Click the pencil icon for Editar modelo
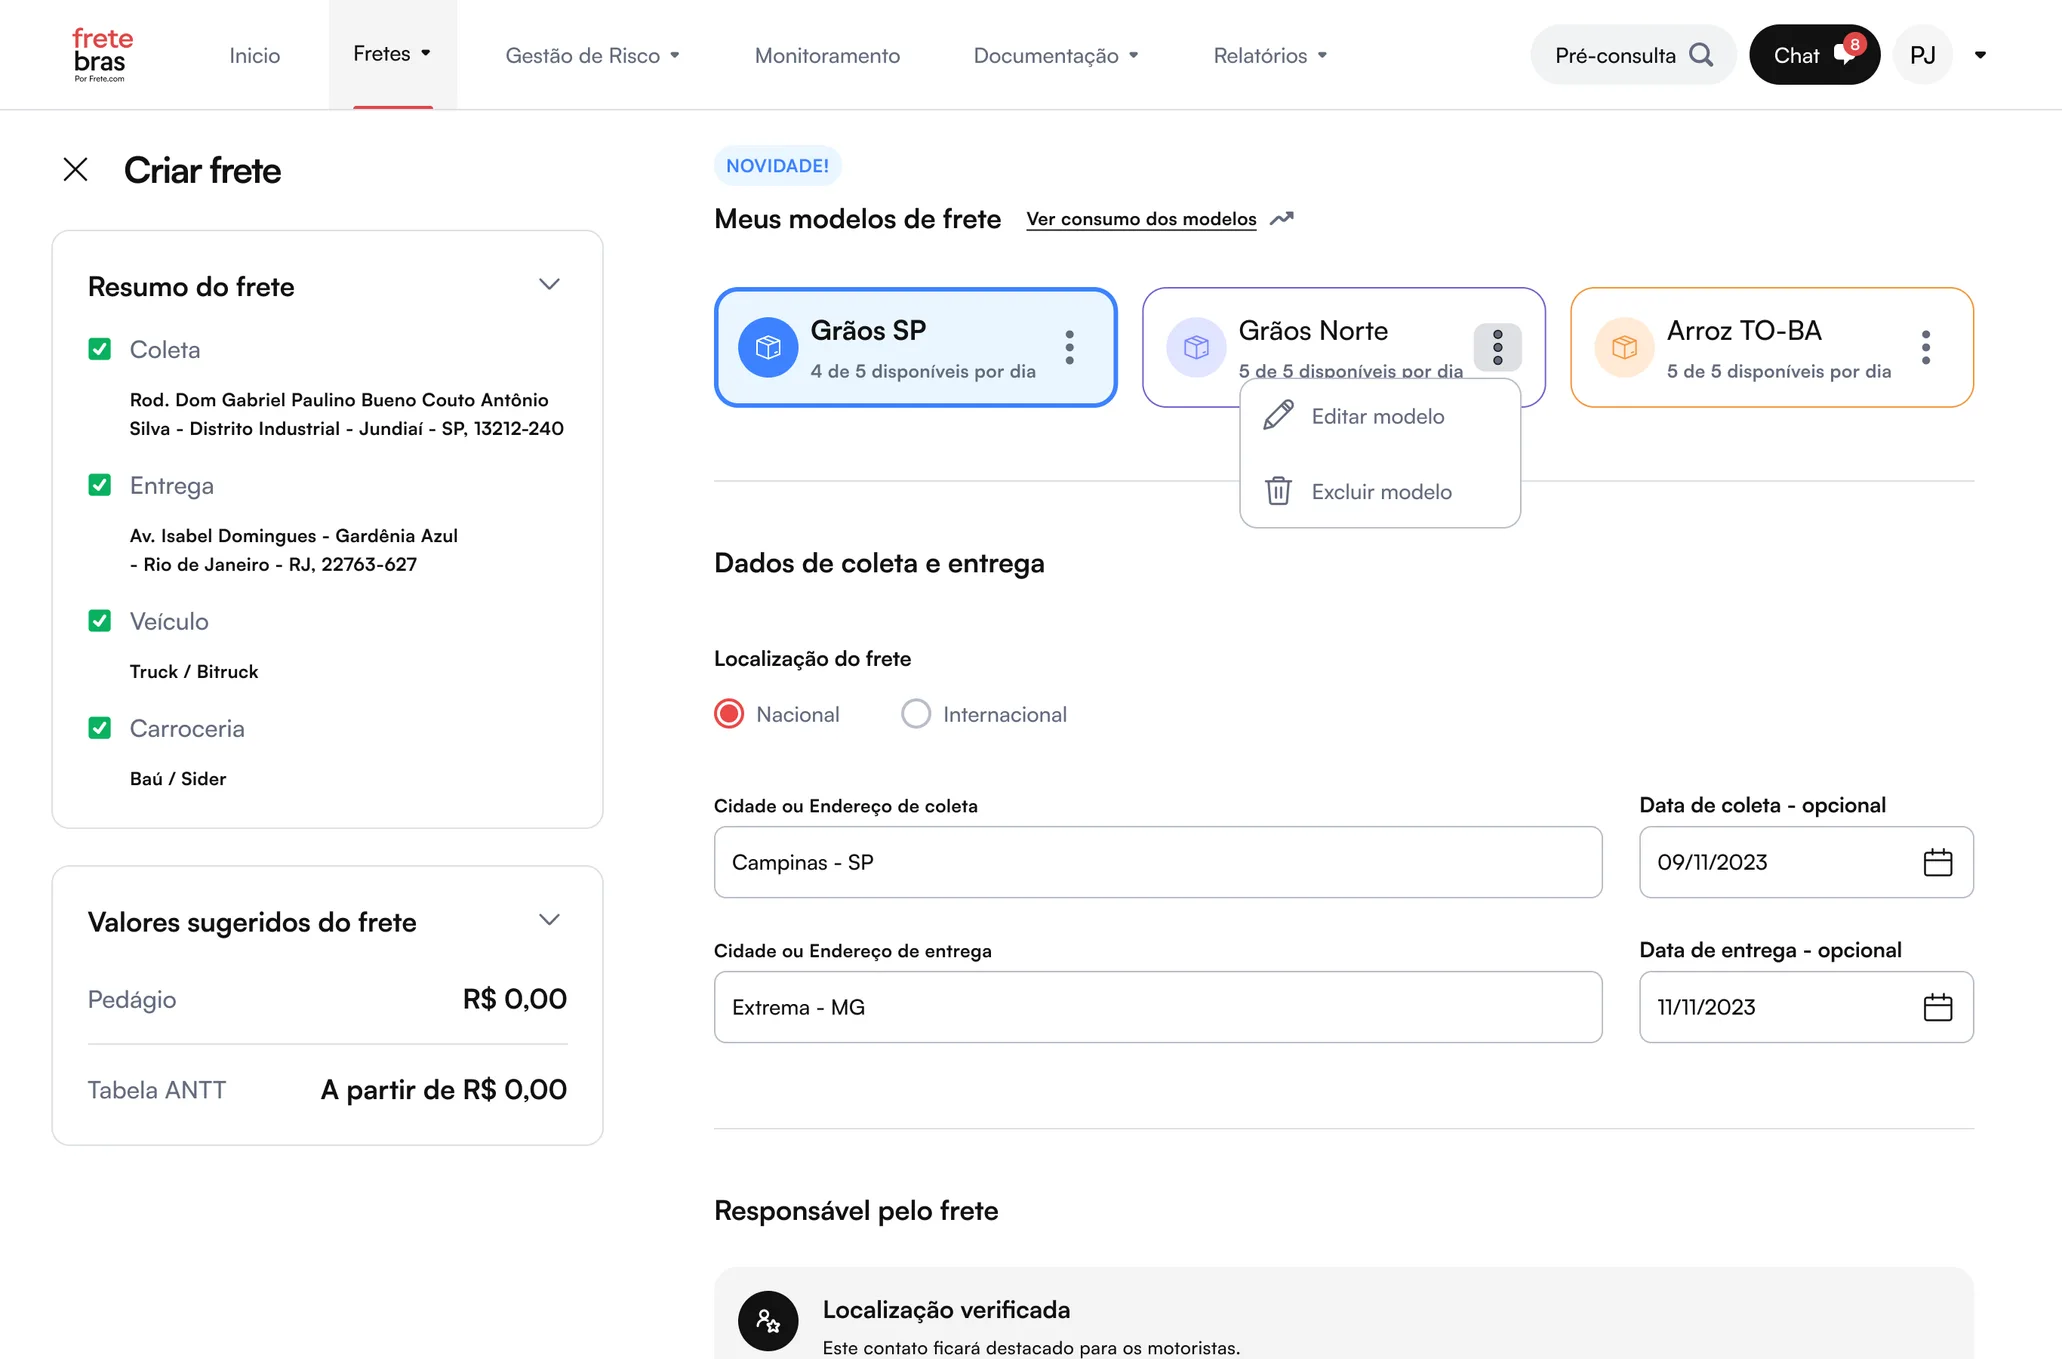This screenshot has height=1359, width=2062. [1278, 415]
